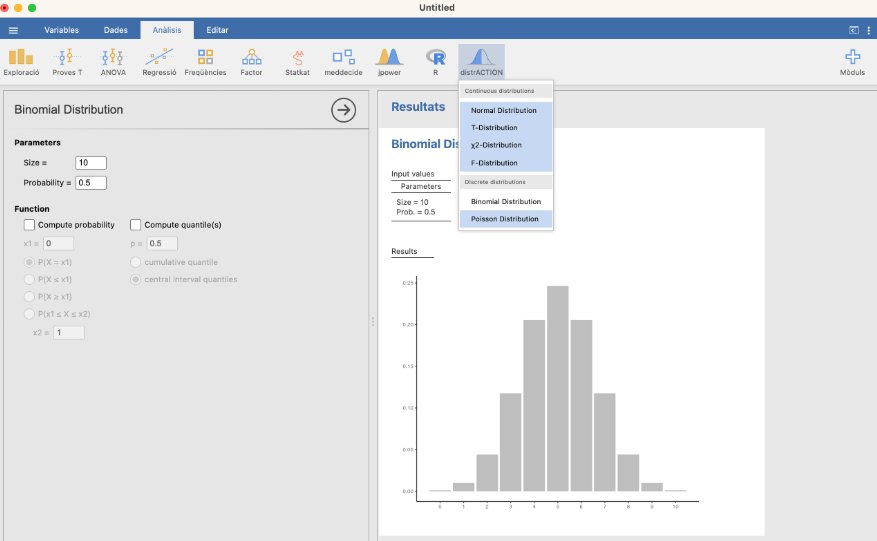Image resolution: width=877 pixels, height=541 pixels.
Task: Select F-Distribution from the menu
Action: coord(506,163)
